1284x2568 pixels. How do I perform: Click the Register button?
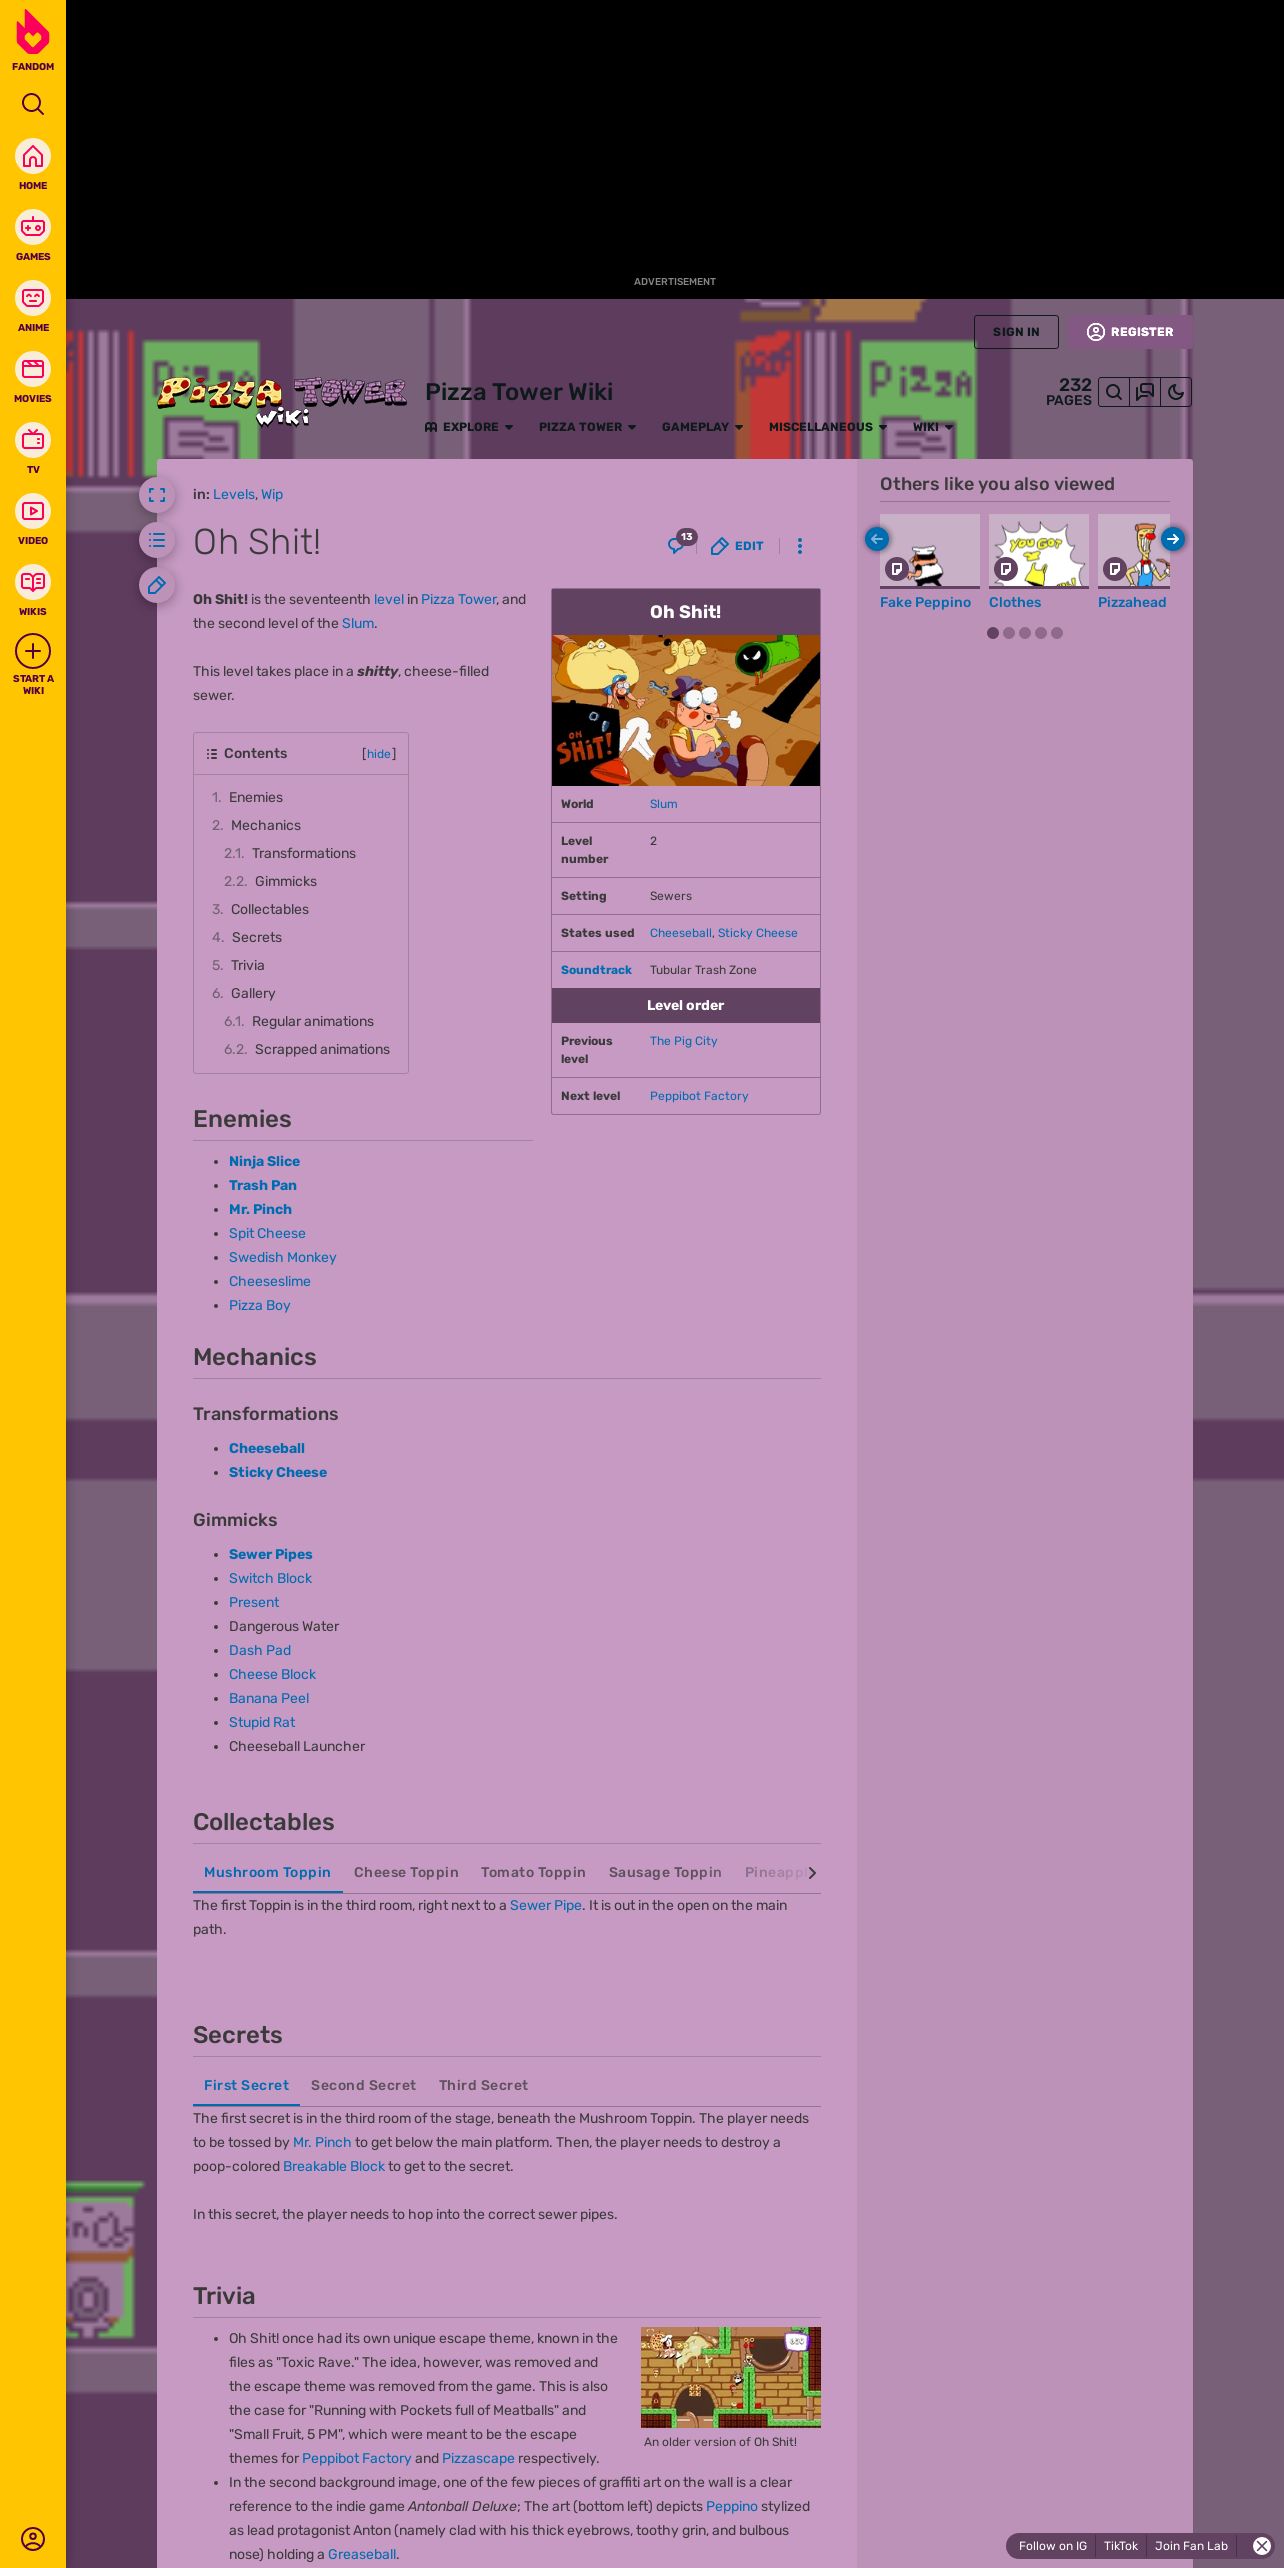pyautogui.click(x=1130, y=332)
